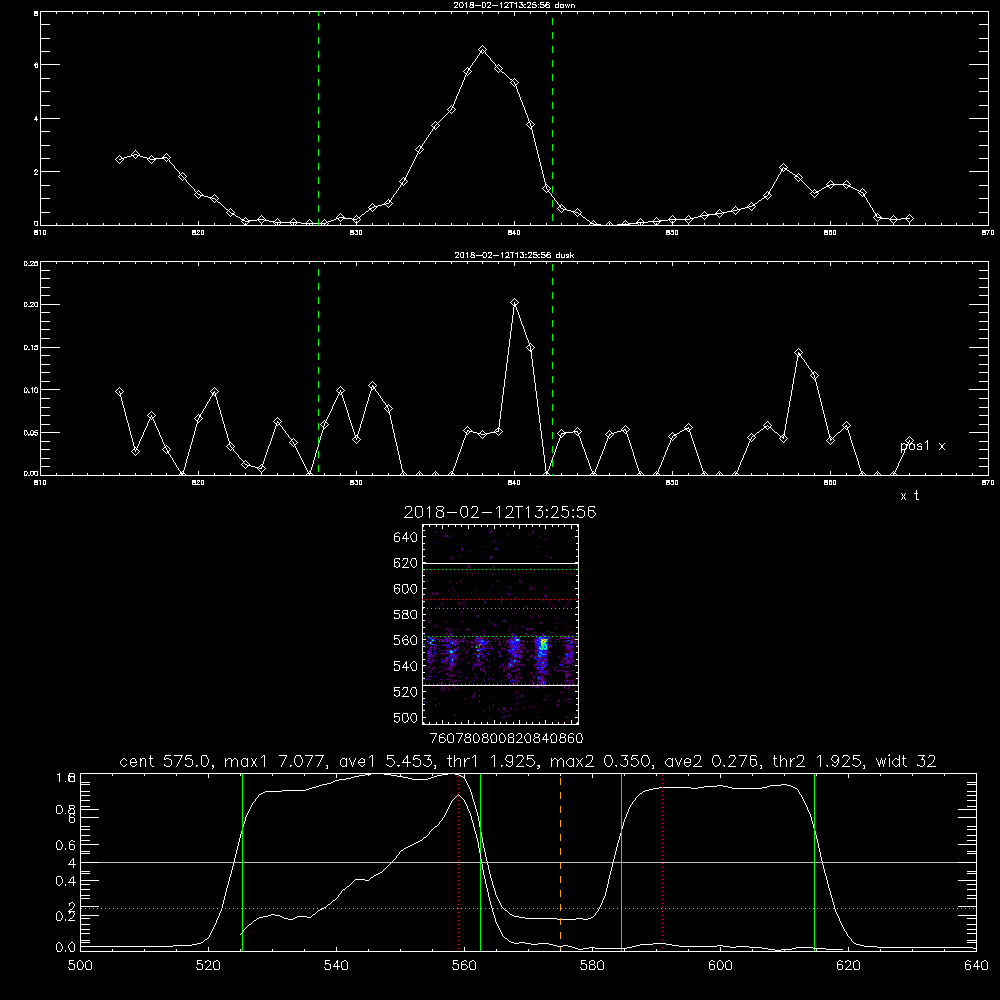Click the brightest hotspot in the heatmap image
This screenshot has height=1000, width=1000.
point(543,644)
